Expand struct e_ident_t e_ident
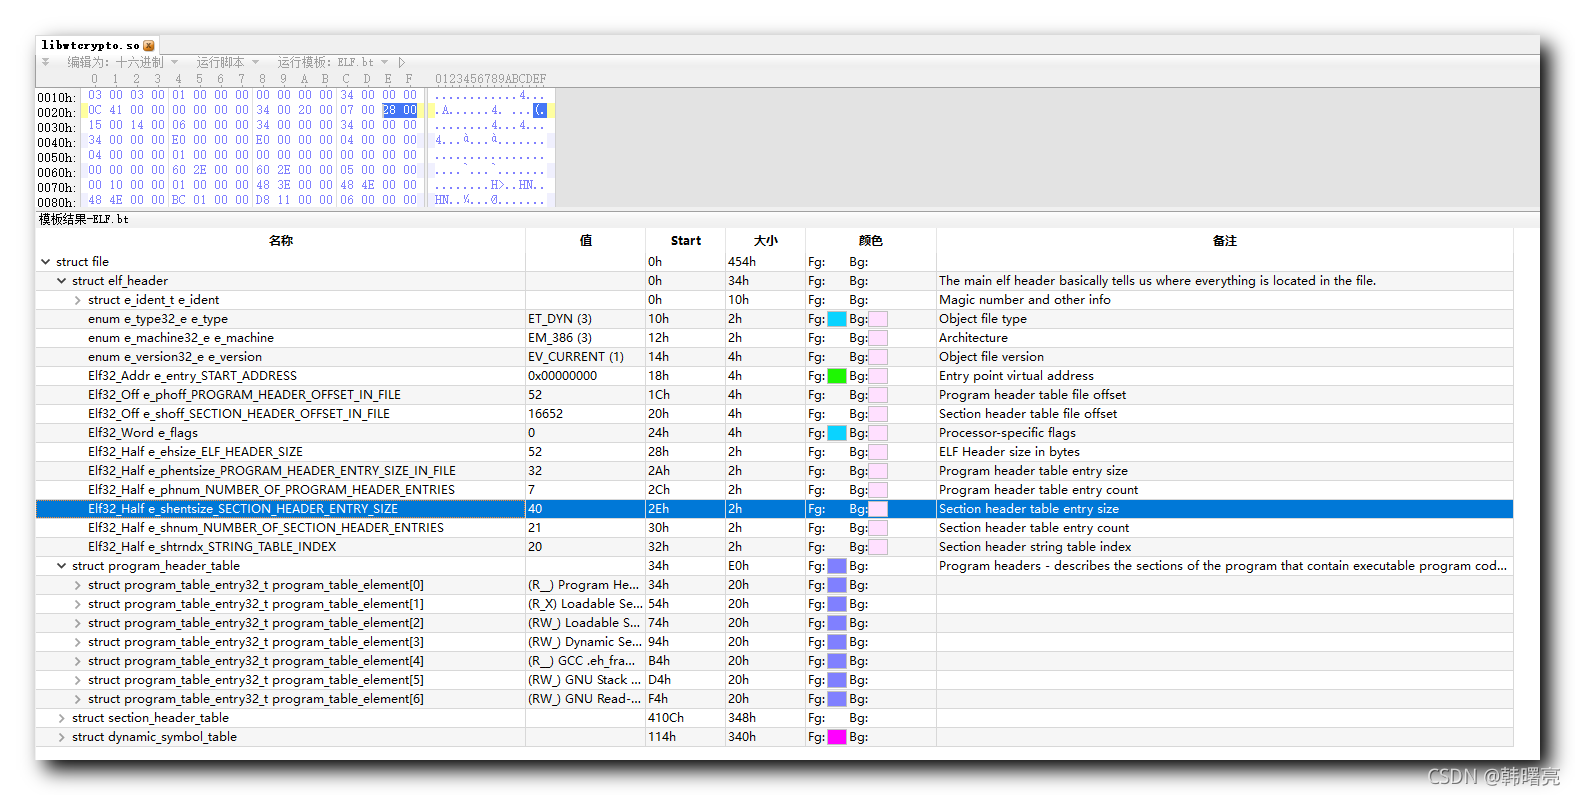 pos(78,300)
